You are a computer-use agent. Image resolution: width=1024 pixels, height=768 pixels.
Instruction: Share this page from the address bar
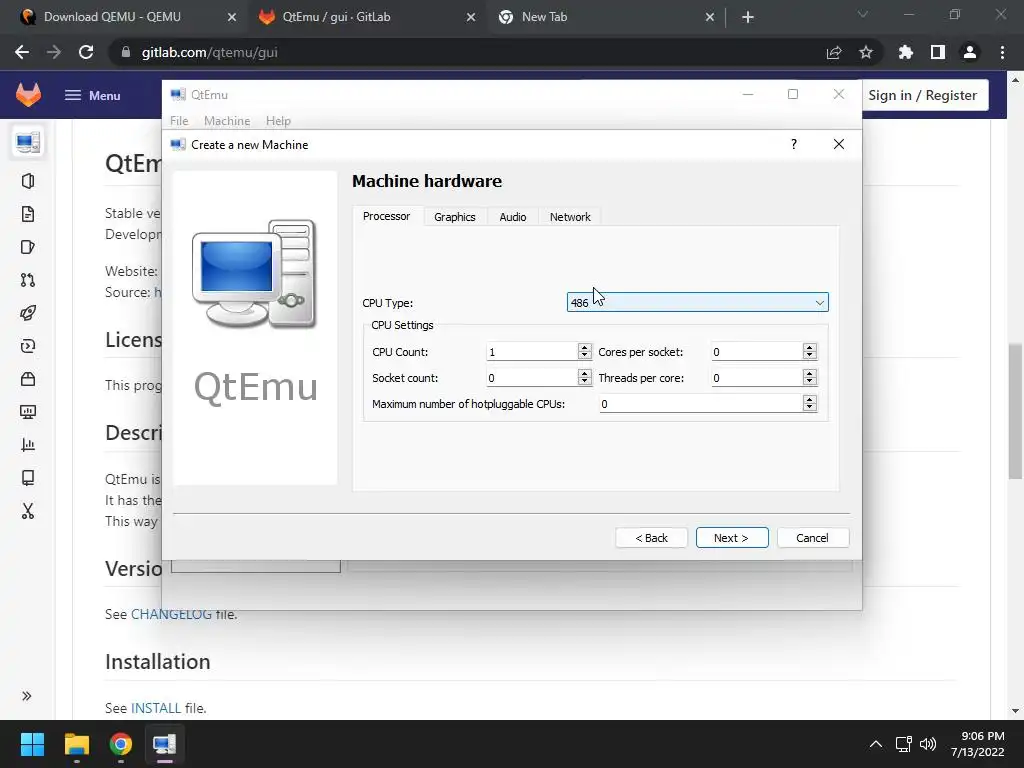coord(834,52)
